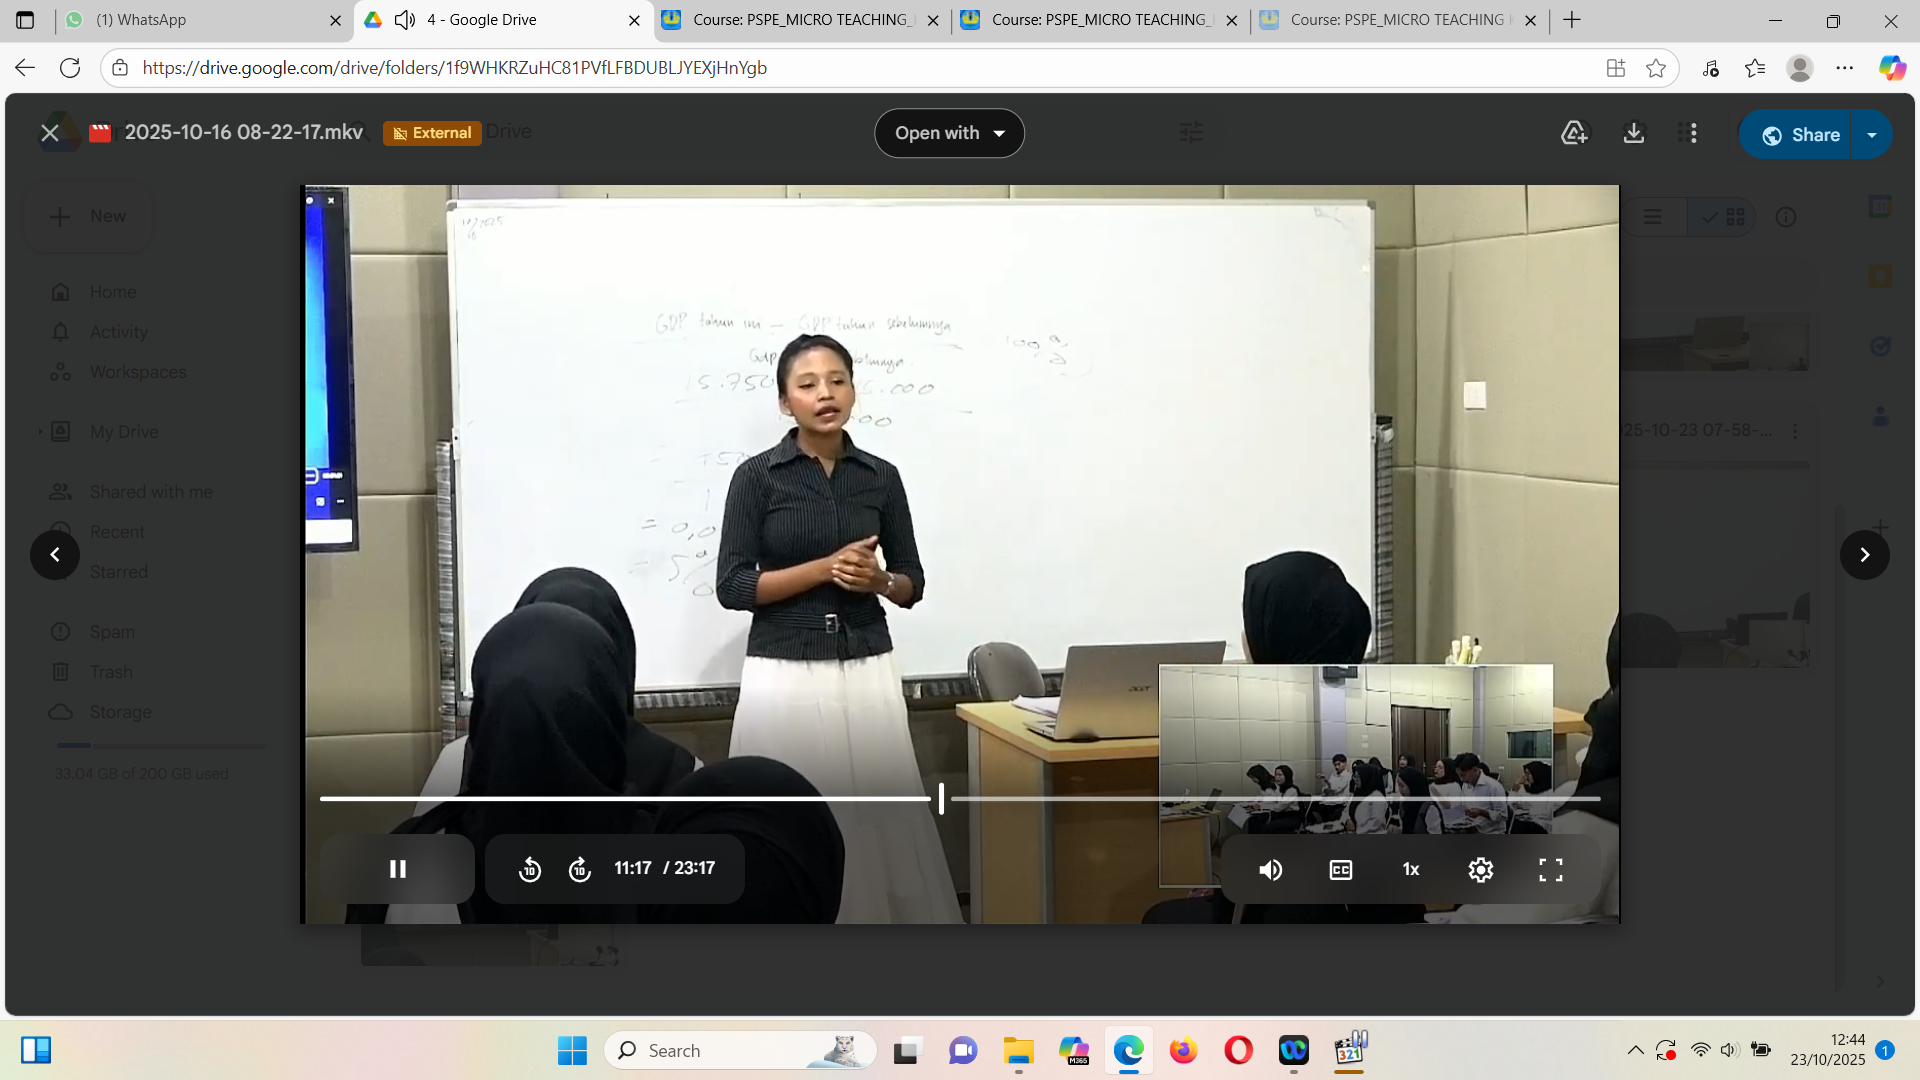The width and height of the screenshot is (1920, 1080).
Task: Rewind video 10 seconds
Action: (530, 870)
